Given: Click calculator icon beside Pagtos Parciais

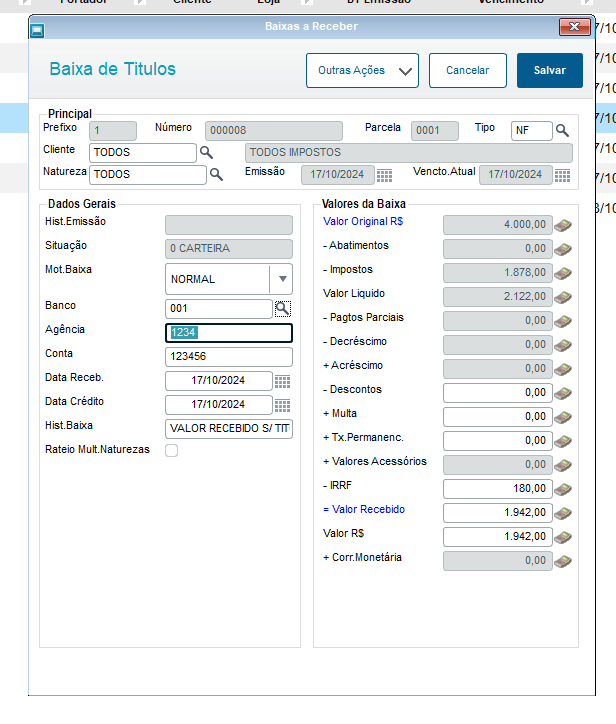Looking at the screenshot, I should pos(563,321).
